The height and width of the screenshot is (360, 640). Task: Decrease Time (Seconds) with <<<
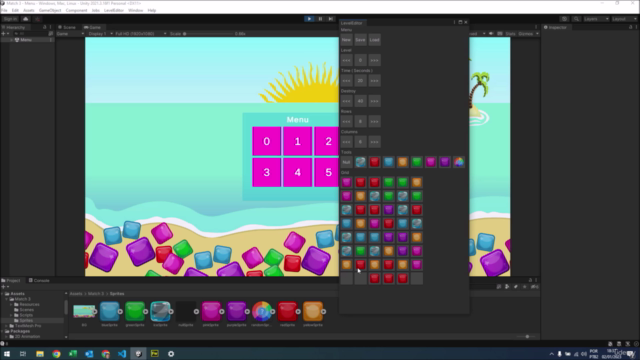pos(346,80)
